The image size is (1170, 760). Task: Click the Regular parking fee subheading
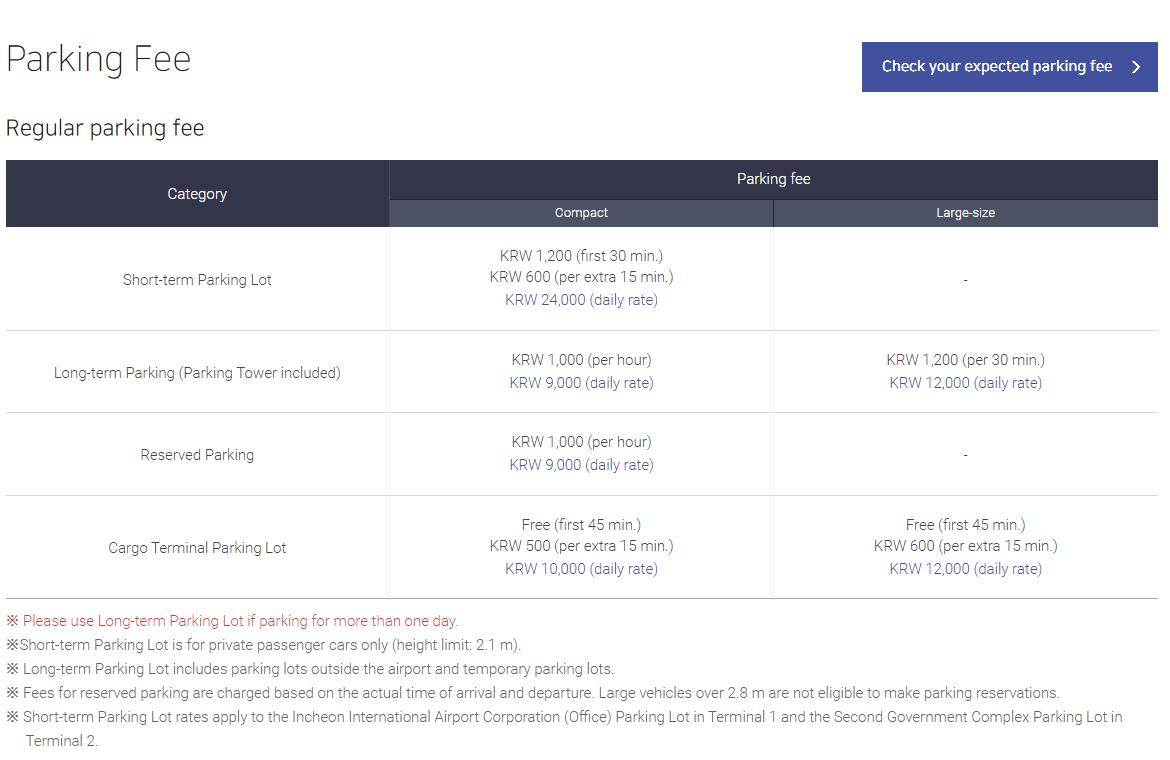(x=105, y=128)
